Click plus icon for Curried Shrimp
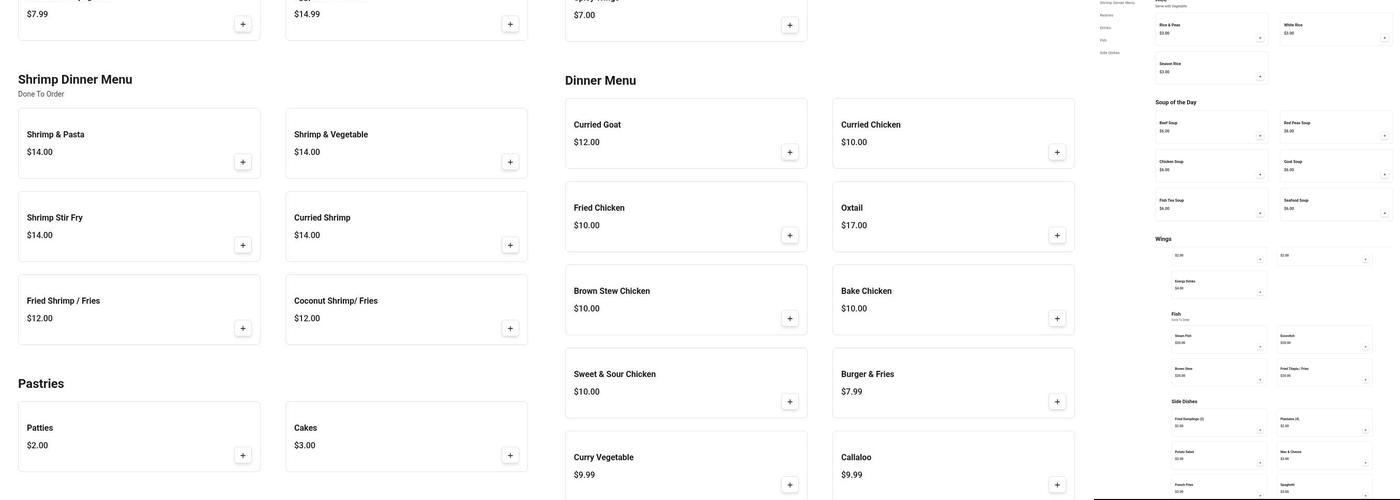Viewport: 1400px width, 500px height. tap(510, 245)
